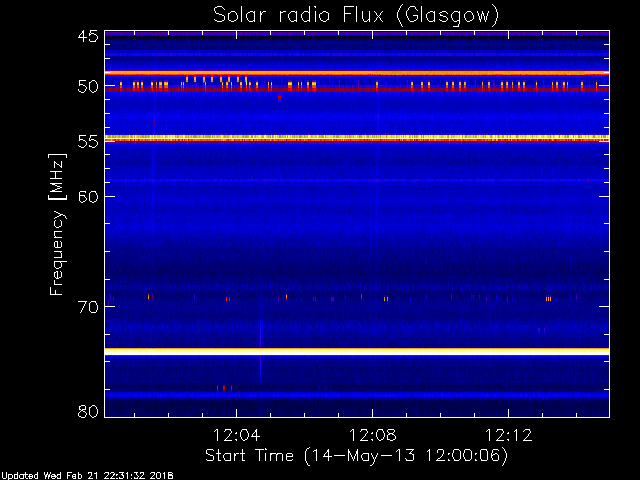Click the 60 frequency tick label
640x480 pixels.
click(87, 196)
